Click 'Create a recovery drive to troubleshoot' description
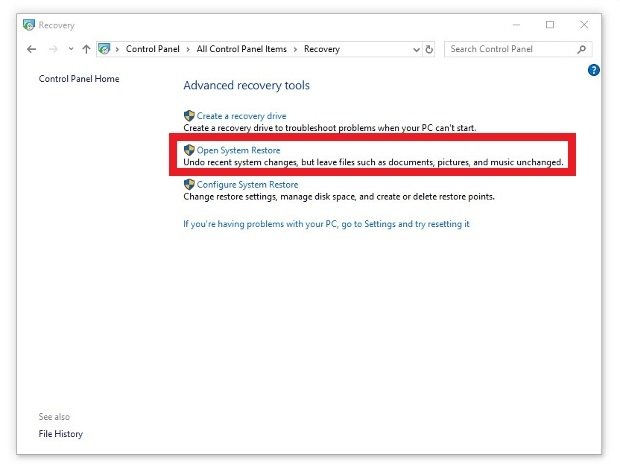 point(330,128)
